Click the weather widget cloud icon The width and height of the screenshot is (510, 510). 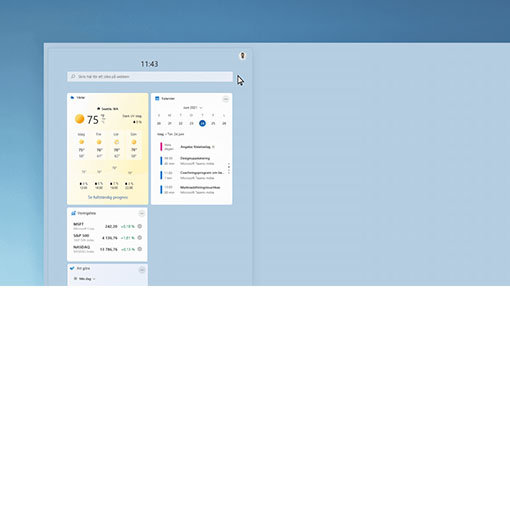pos(72,98)
